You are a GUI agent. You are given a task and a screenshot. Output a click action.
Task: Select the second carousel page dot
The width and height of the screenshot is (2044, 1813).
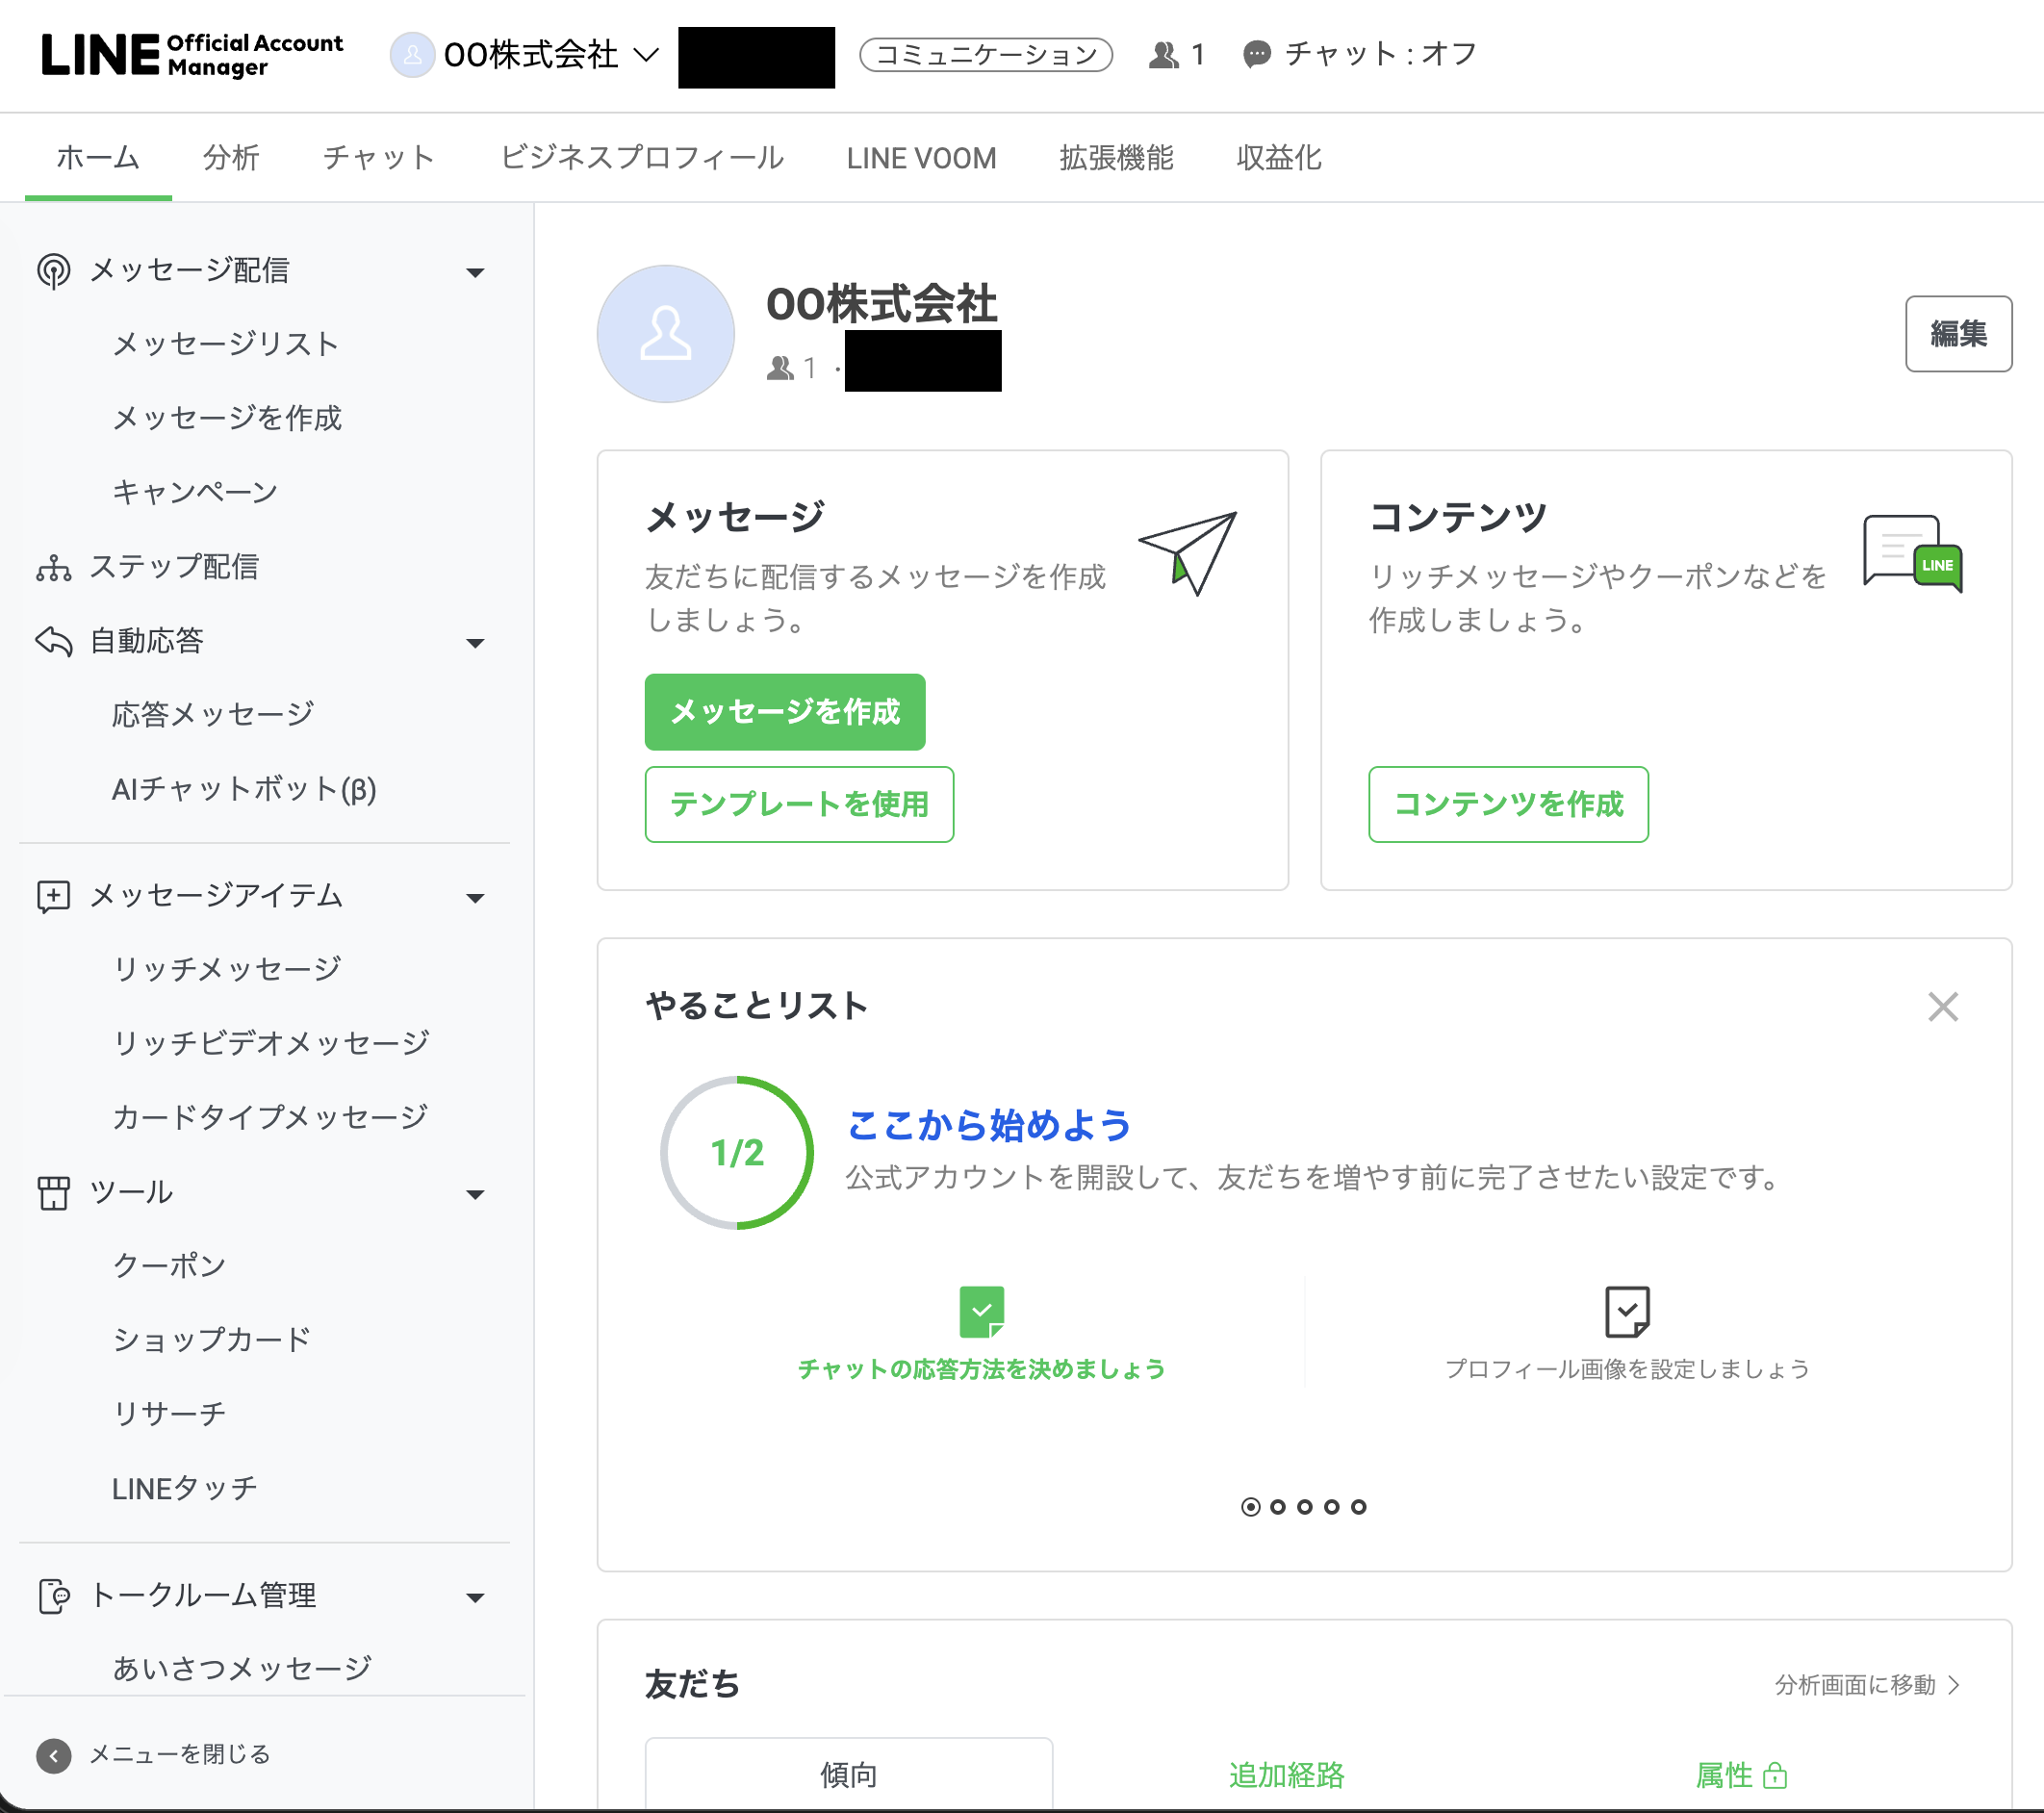coord(1278,1507)
